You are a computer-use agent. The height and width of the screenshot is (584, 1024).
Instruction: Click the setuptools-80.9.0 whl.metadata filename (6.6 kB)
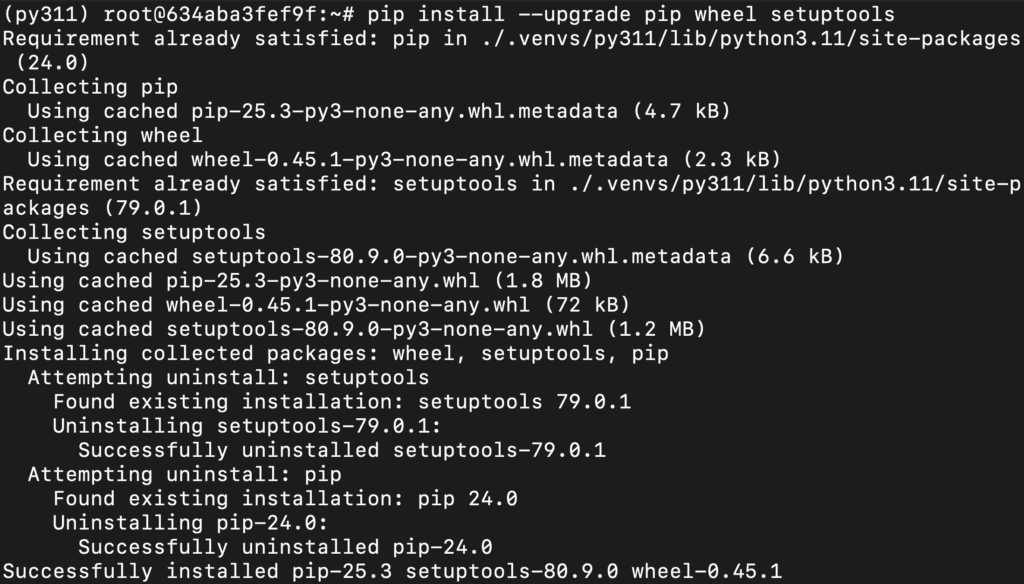[462, 257]
